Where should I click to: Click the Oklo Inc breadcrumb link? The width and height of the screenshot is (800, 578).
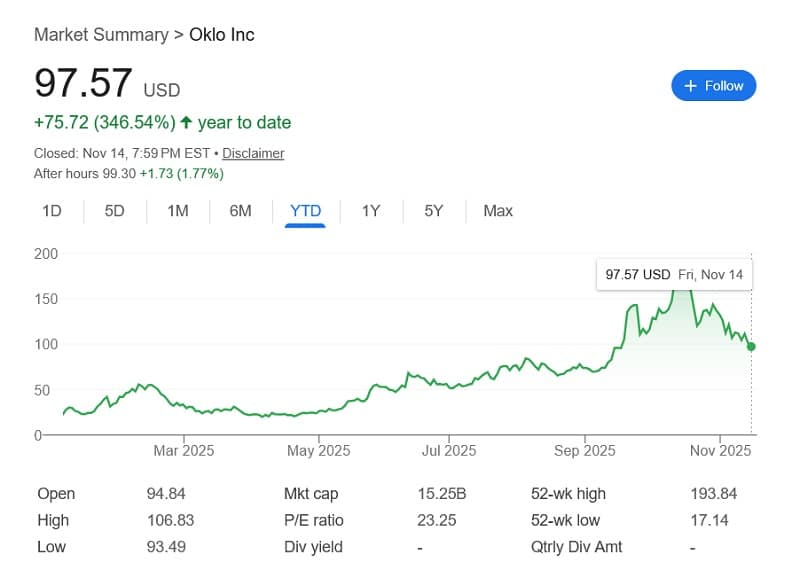click(x=219, y=34)
